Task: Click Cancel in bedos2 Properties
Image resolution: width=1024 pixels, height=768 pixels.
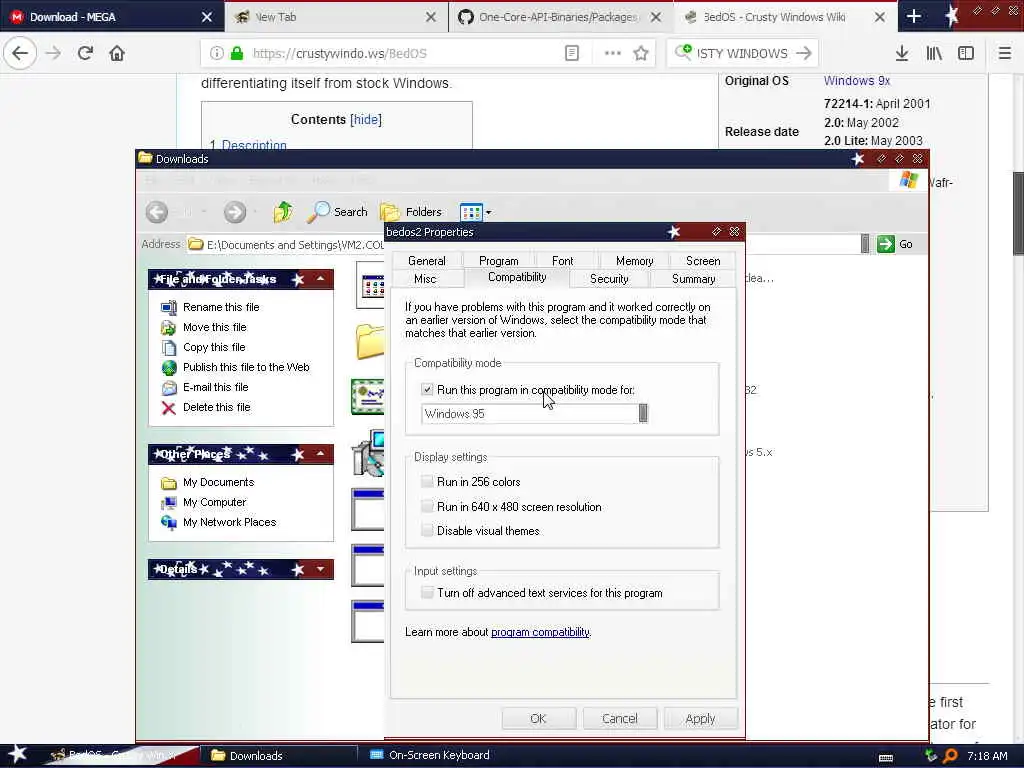Action: pyautogui.click(x=619, y=718)
